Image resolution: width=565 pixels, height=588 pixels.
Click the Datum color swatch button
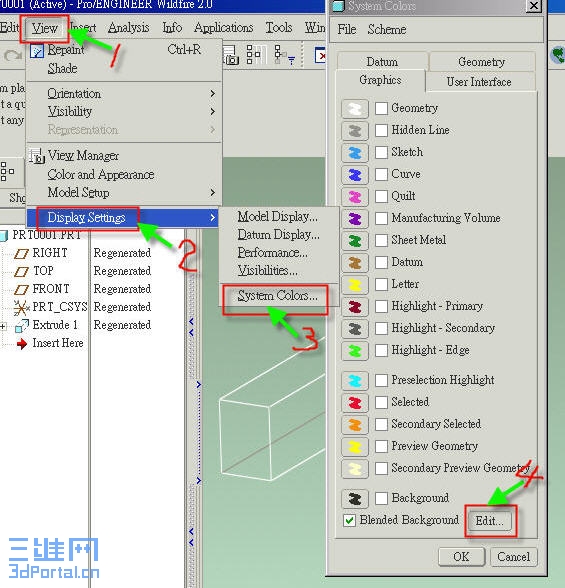(355, 263)
